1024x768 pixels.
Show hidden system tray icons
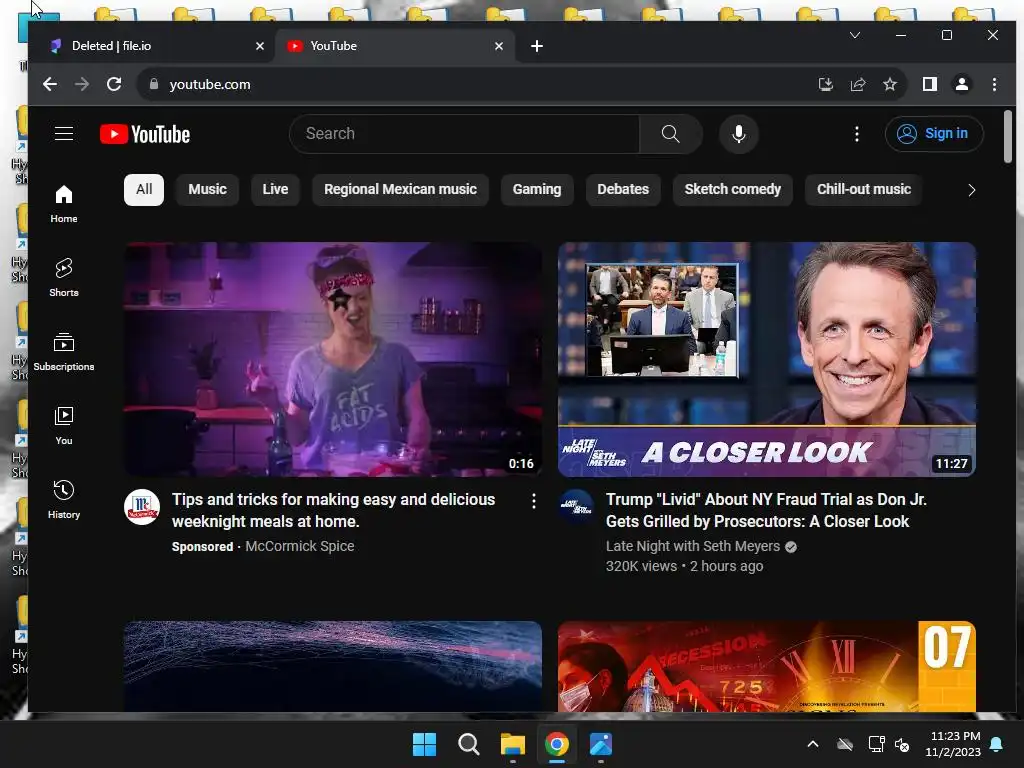click(812, 744)
